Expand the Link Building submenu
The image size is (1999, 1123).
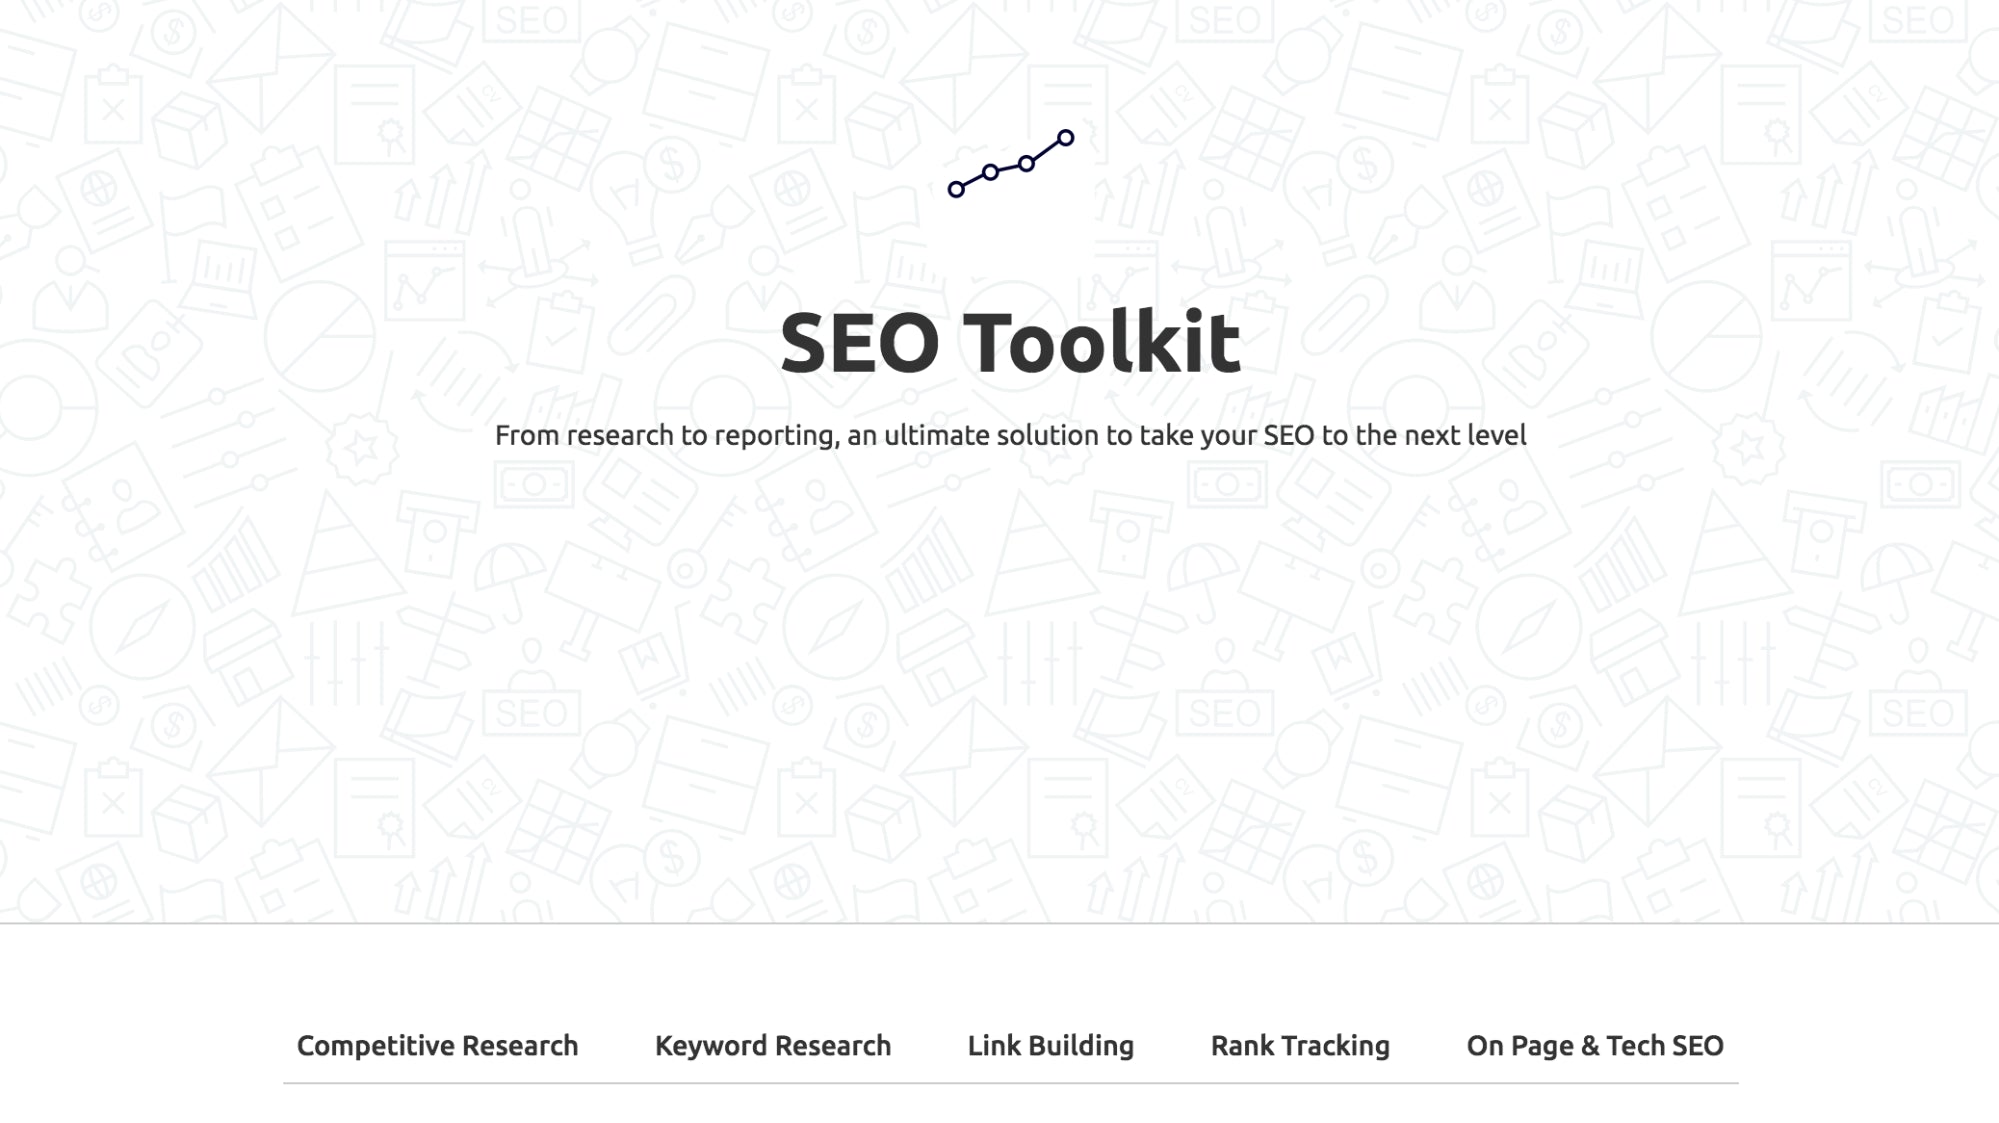[x=1050, y=1045]
